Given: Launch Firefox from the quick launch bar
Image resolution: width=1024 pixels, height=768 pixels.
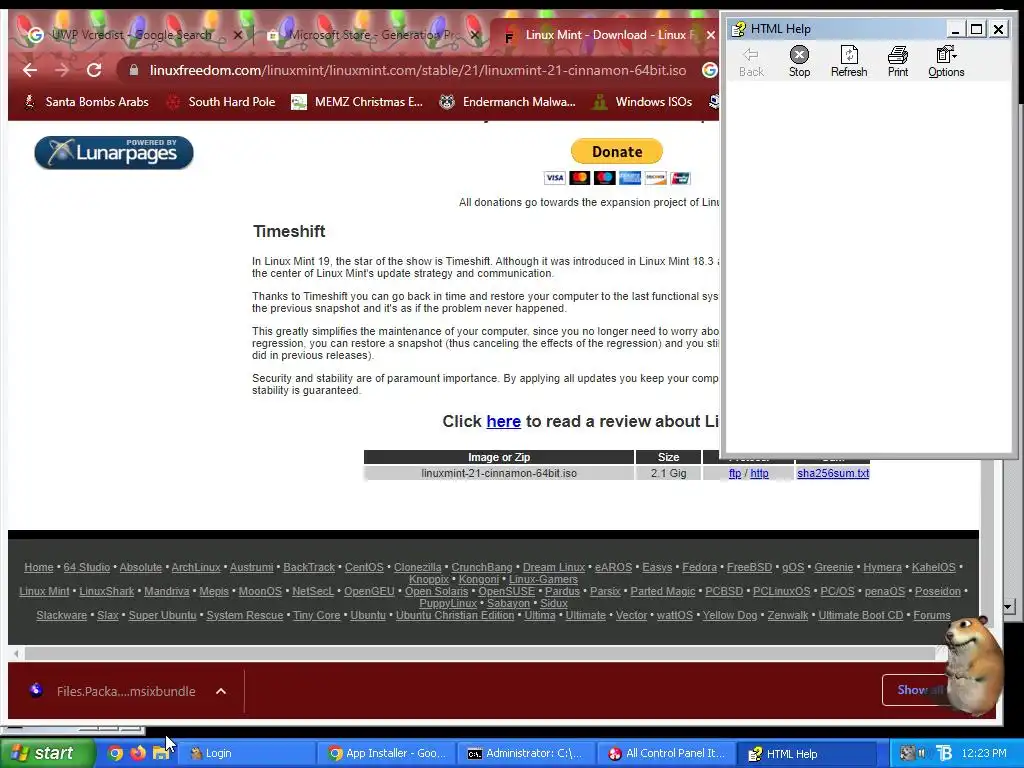Looking at the screenshot, I should tap(138, 753).
